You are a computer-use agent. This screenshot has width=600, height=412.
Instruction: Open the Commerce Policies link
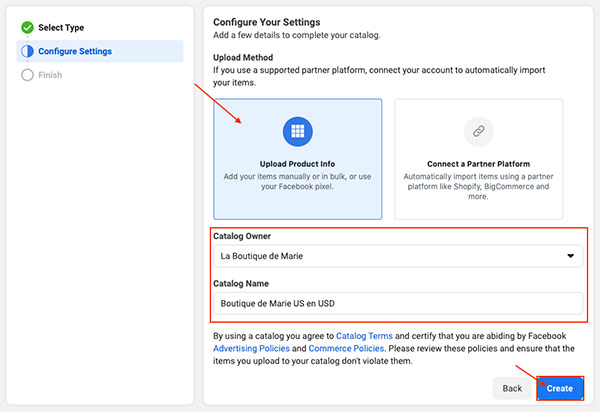pyautogui.click(x=346, y=348)
